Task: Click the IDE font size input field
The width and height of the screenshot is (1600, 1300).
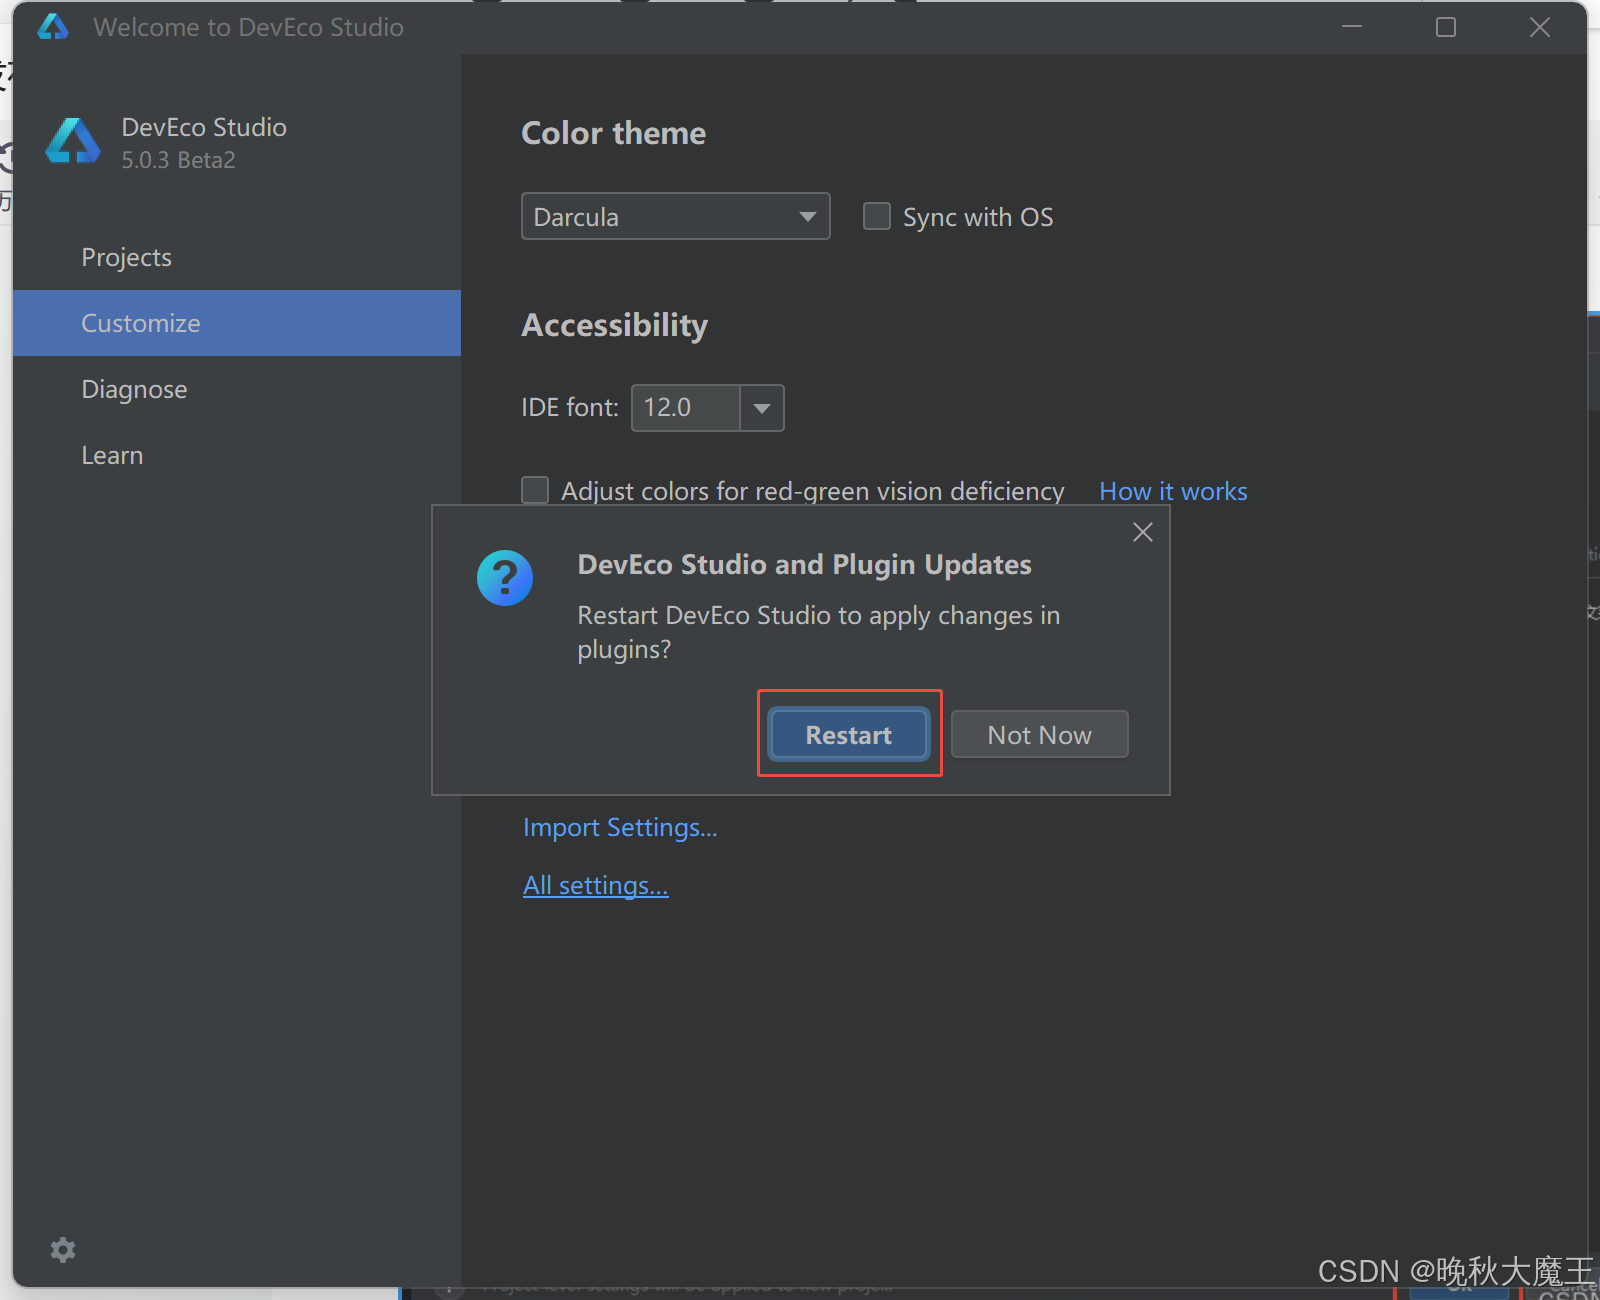Action: click(x=685, y=408)
